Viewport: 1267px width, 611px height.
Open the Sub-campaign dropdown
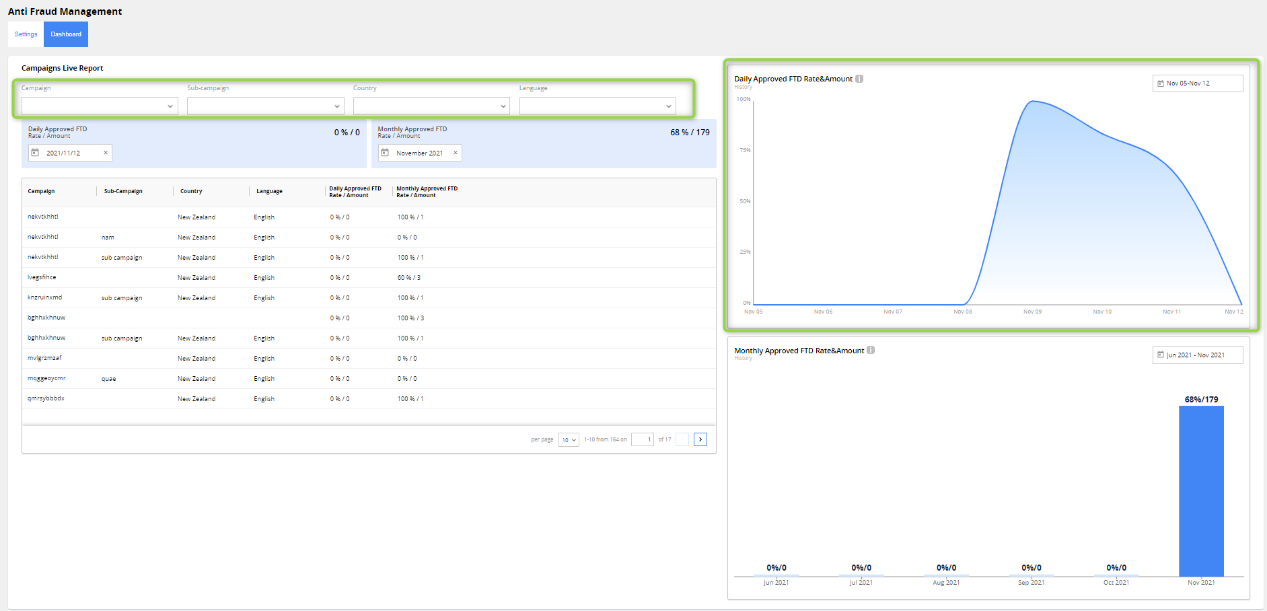[x=264, y=105]
